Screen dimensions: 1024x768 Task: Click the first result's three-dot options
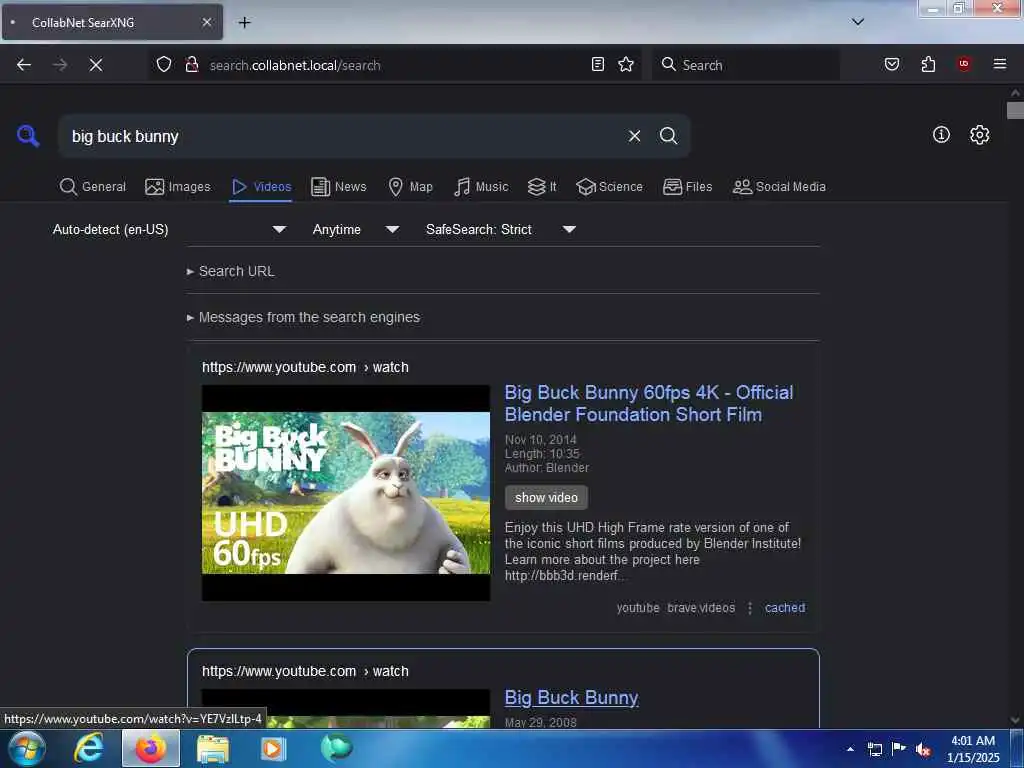point(750,608)
